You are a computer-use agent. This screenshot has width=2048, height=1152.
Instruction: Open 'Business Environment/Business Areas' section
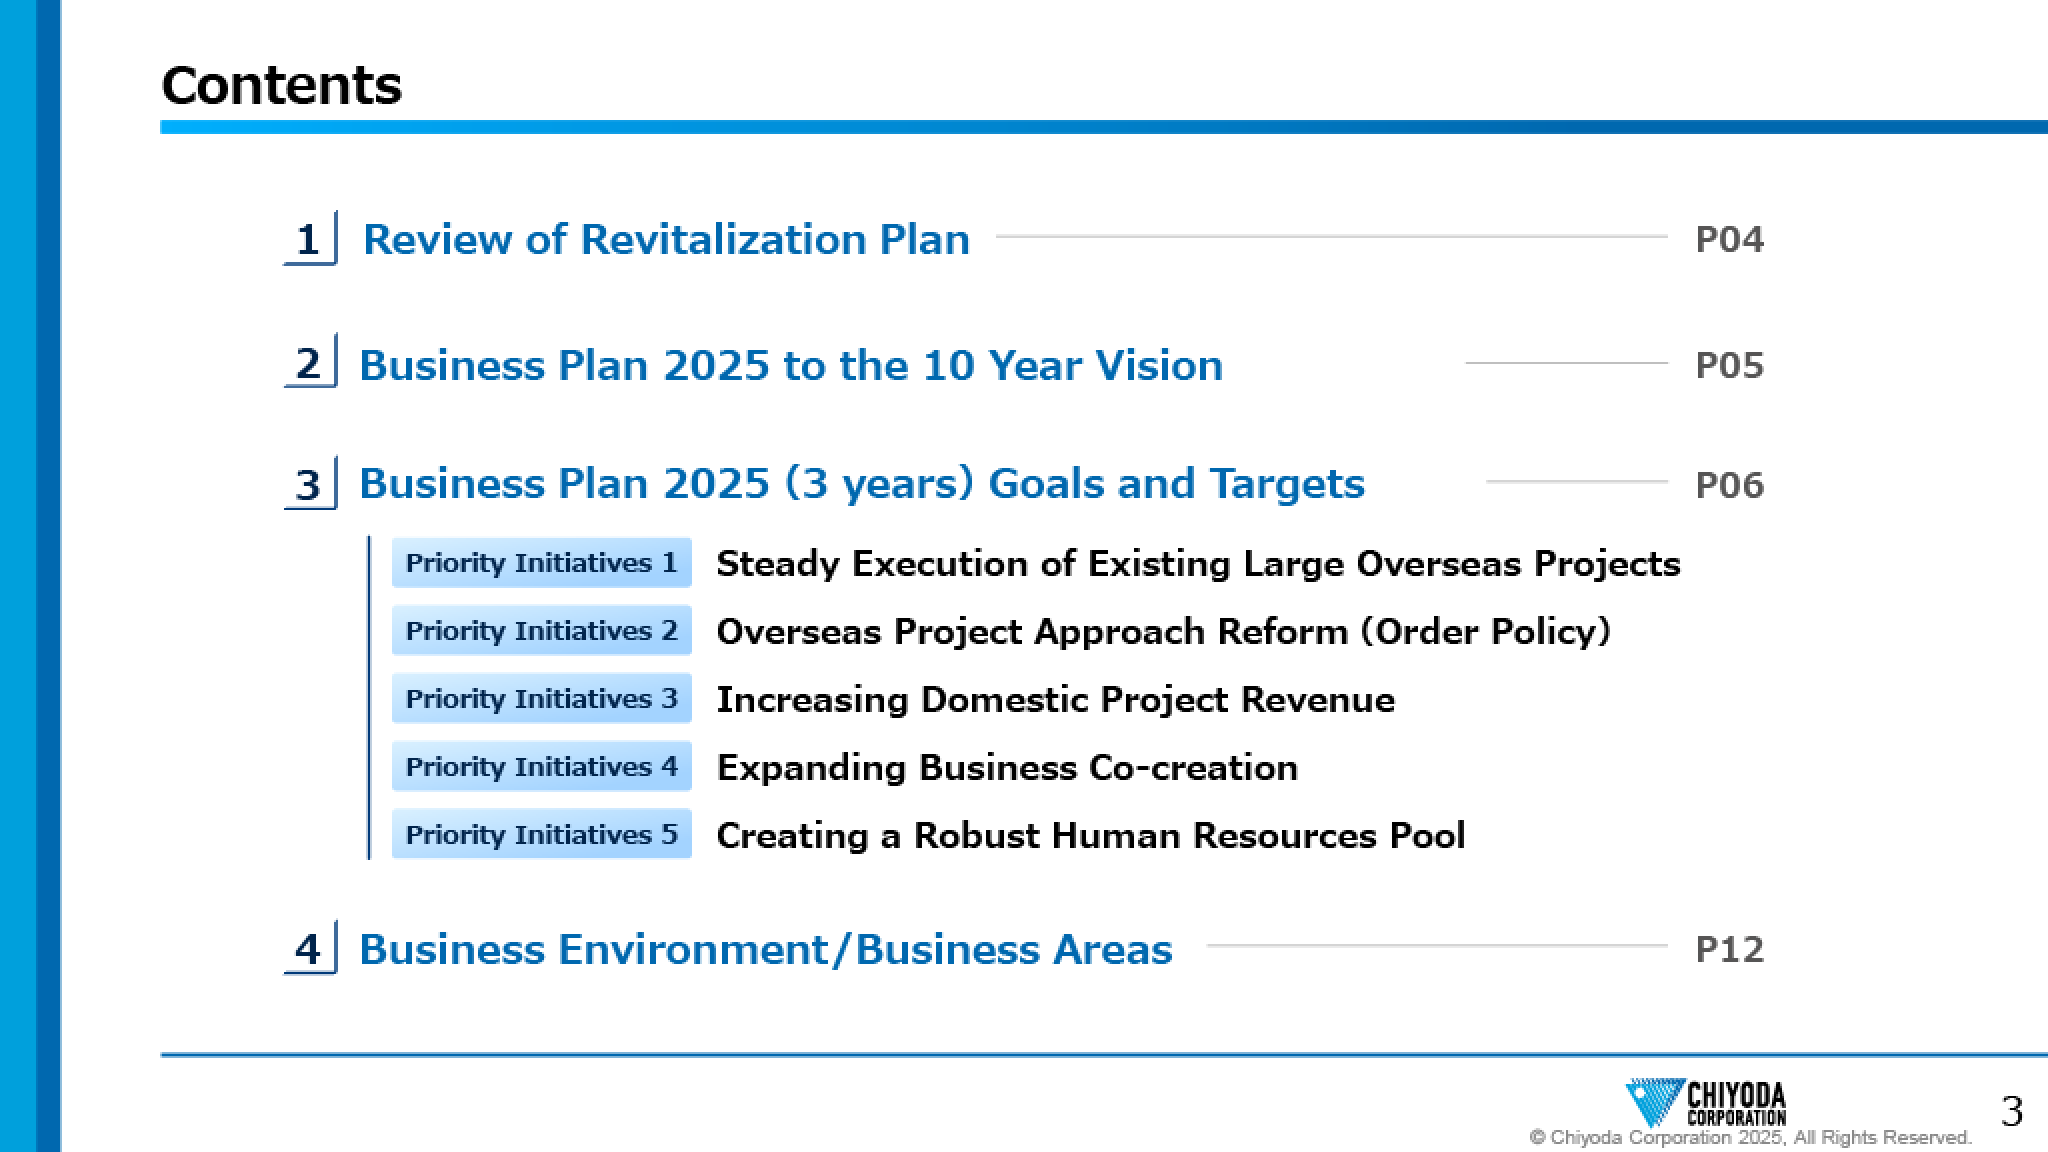[766, 949]
